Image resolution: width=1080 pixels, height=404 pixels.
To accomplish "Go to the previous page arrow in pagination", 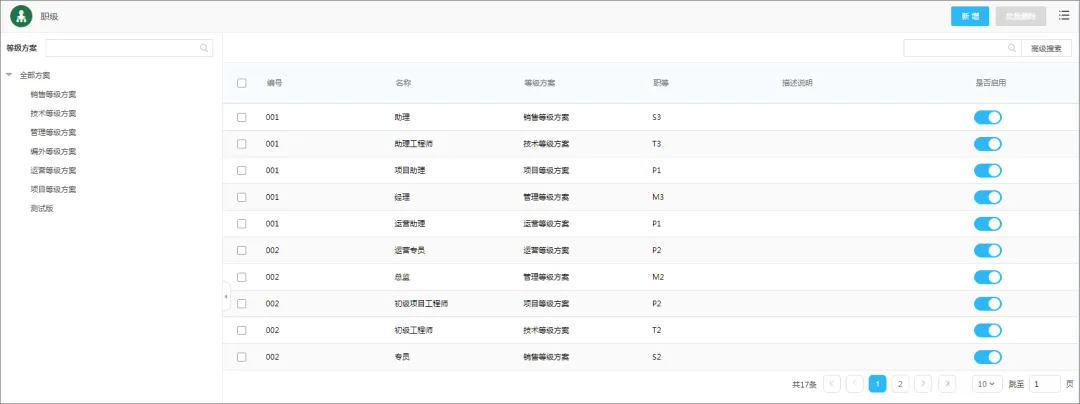I will [855, 383].
